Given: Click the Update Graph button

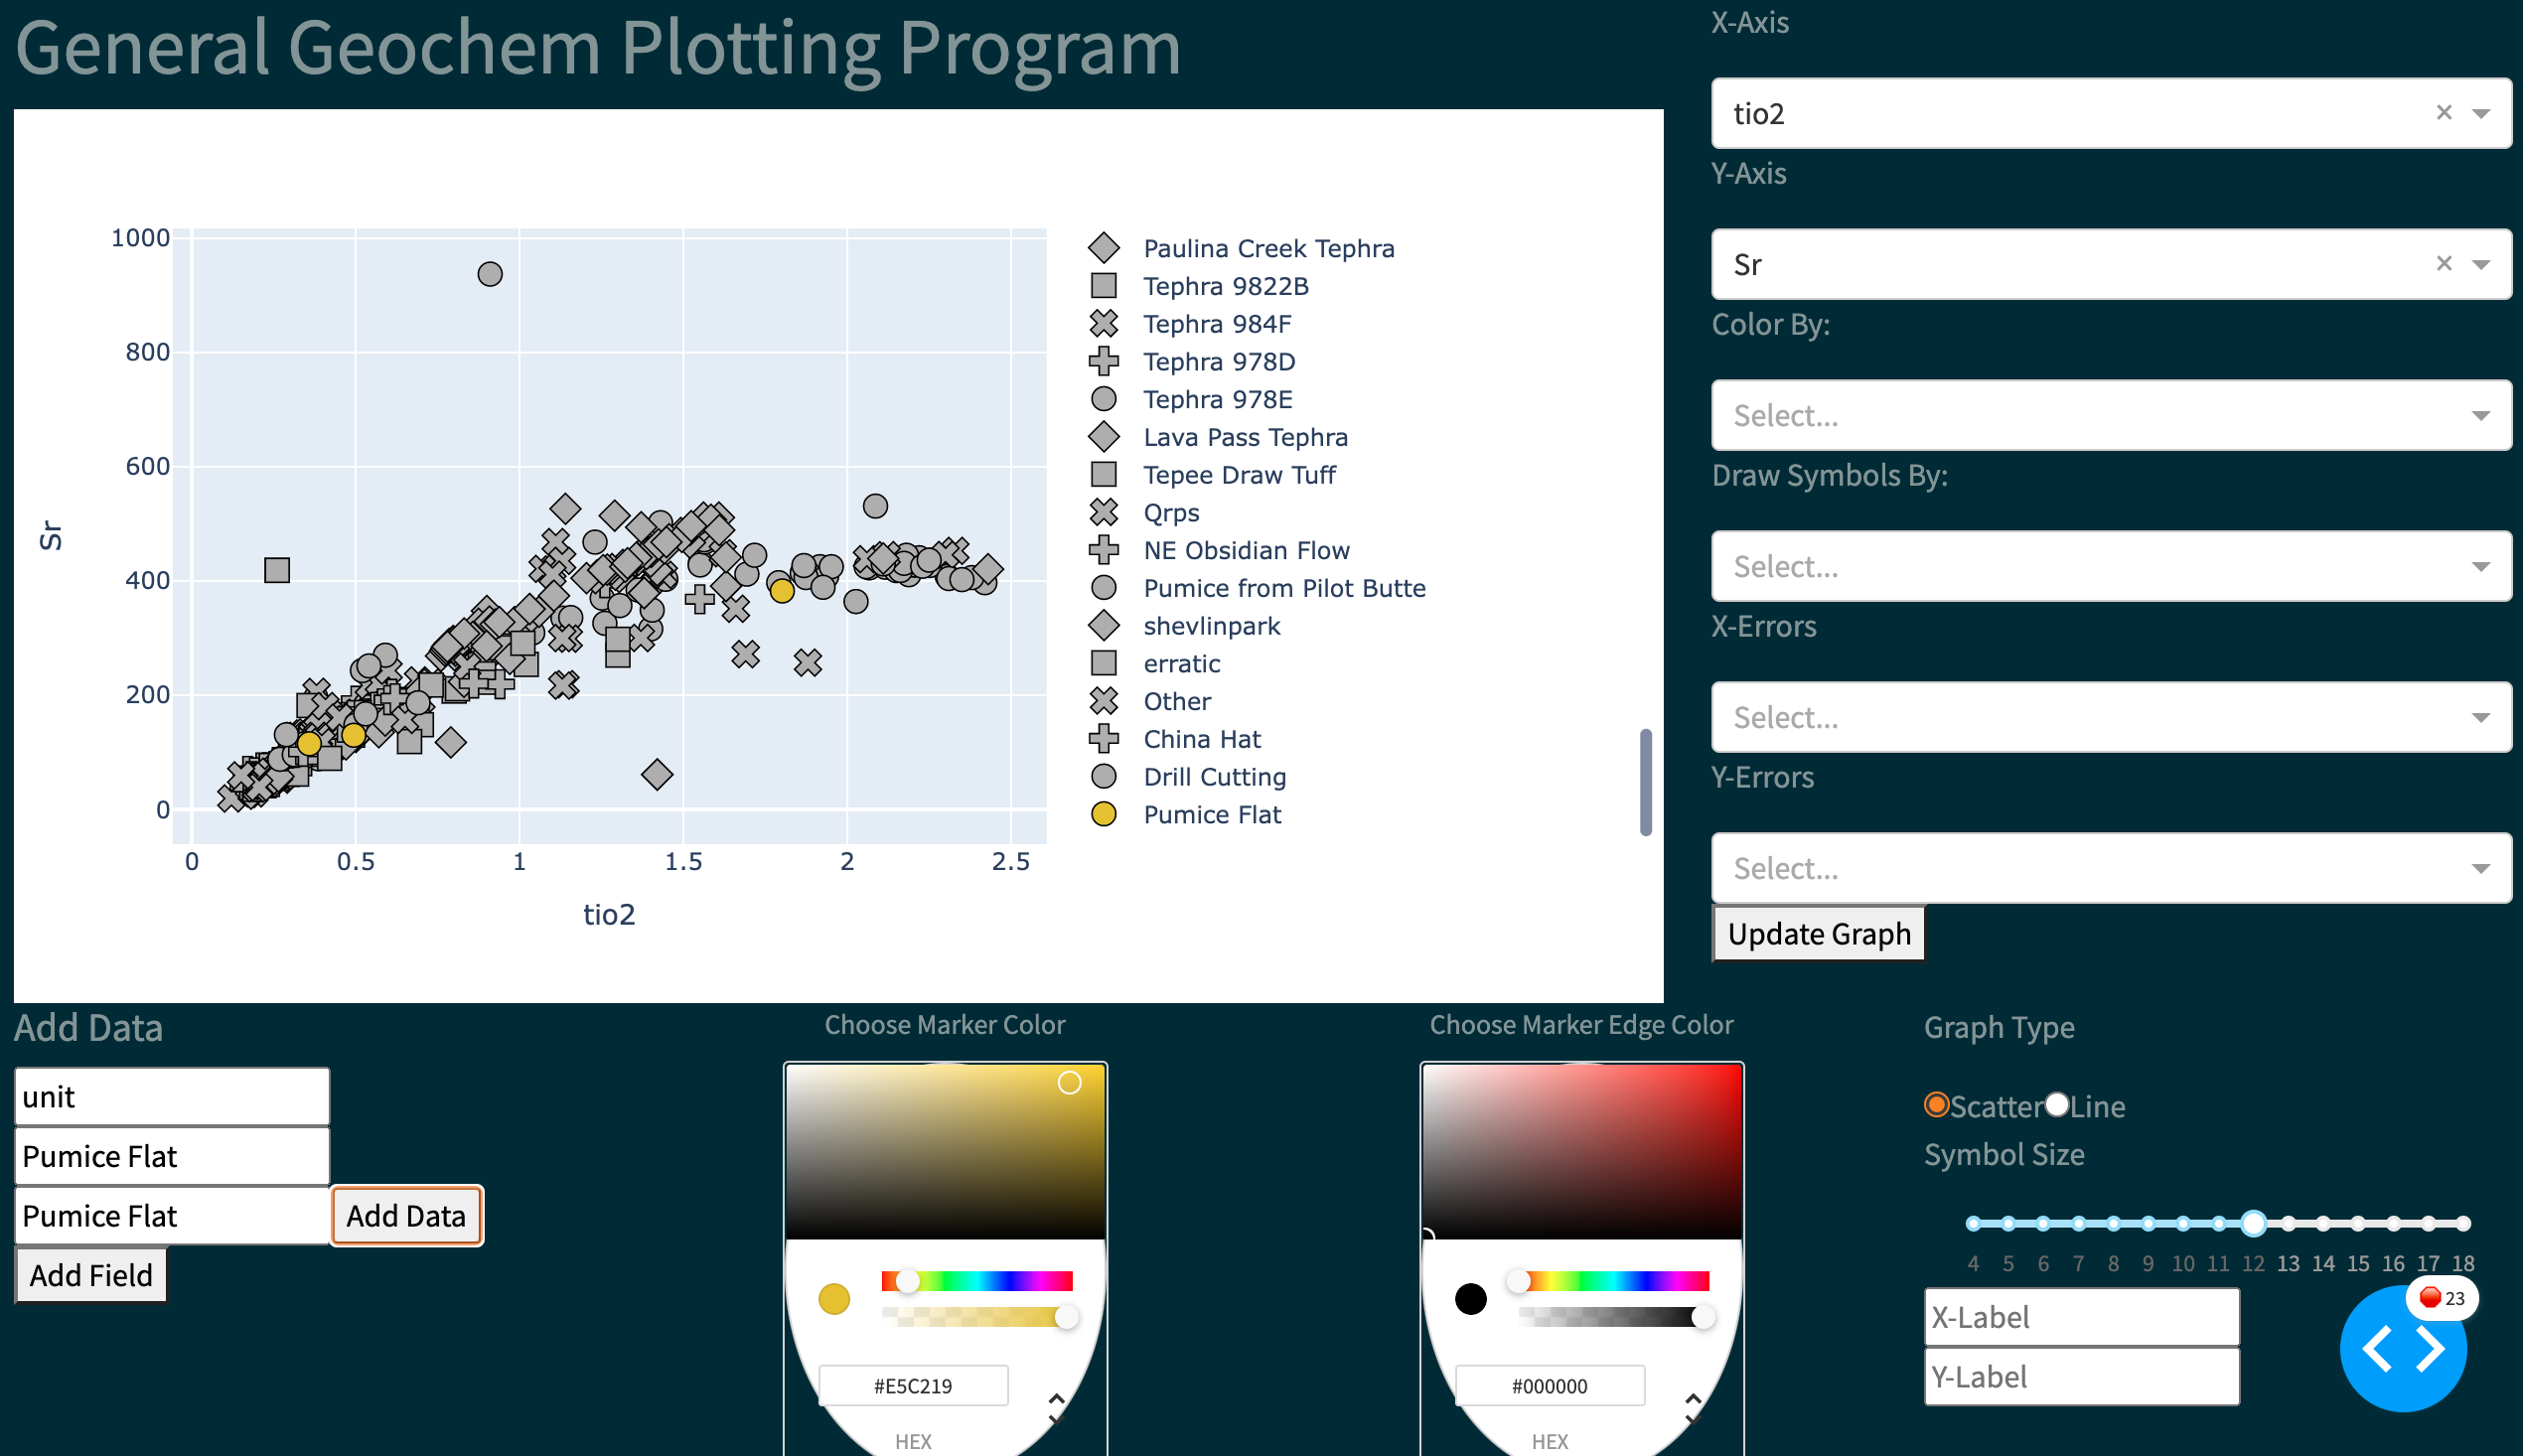Looking at the screenshot, I should click(x=1818, y=933).
